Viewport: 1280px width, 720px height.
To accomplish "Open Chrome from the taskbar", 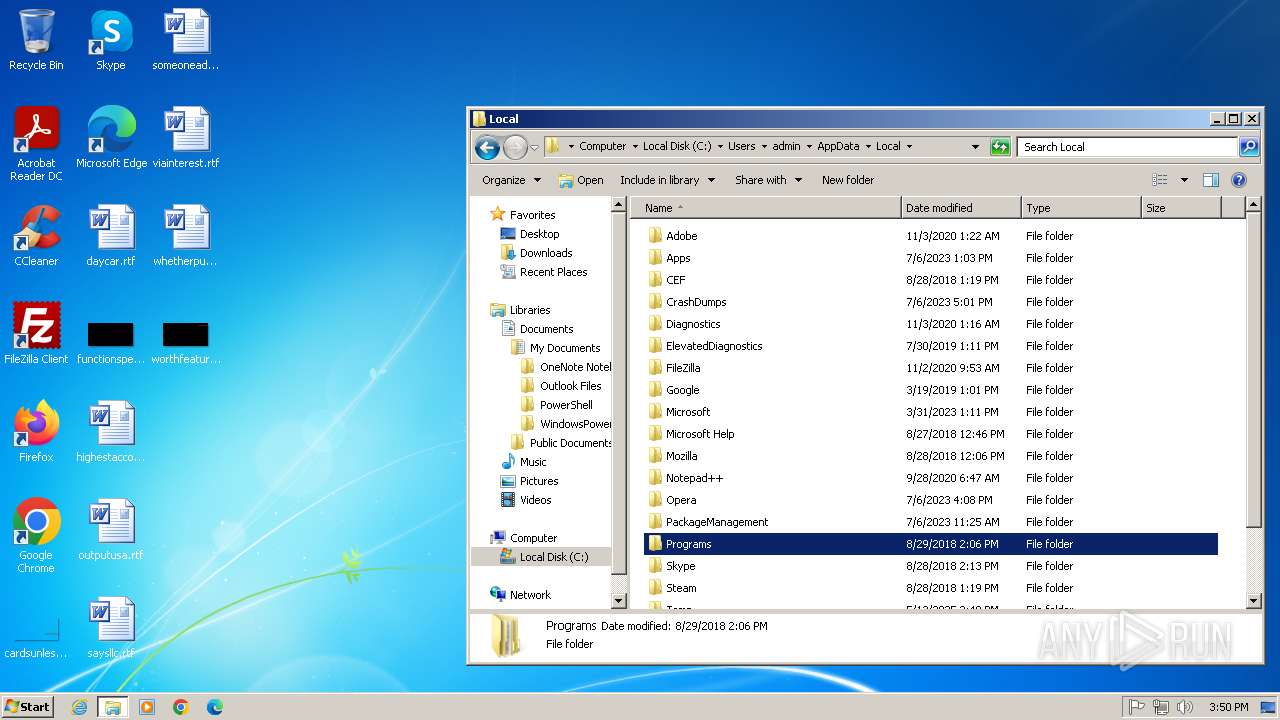I will (x=181, y=707).
